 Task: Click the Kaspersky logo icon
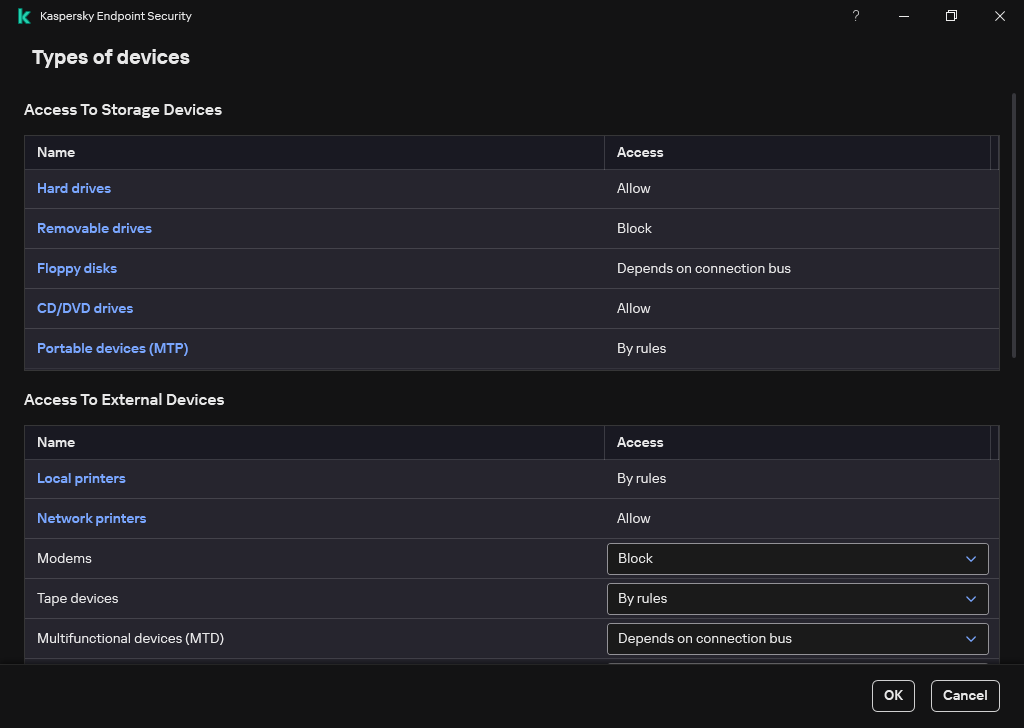22,16
